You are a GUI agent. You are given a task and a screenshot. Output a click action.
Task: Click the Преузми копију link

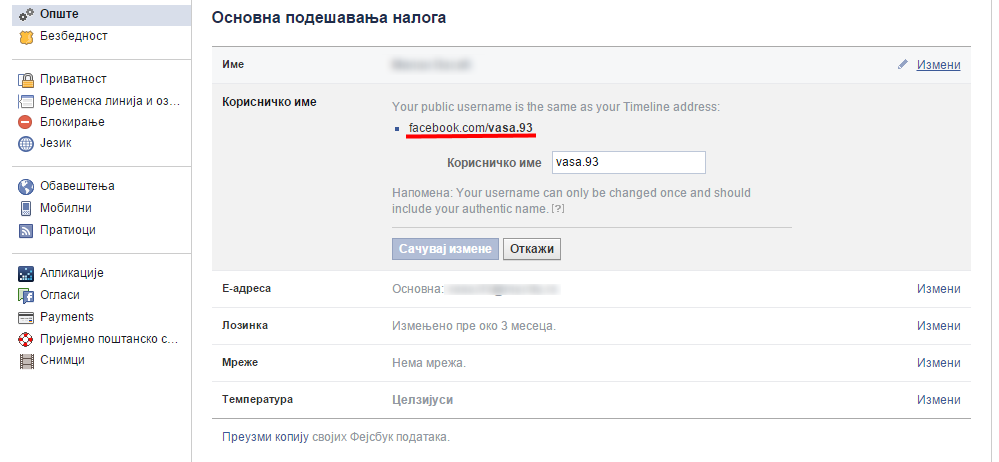click(259, 437)
